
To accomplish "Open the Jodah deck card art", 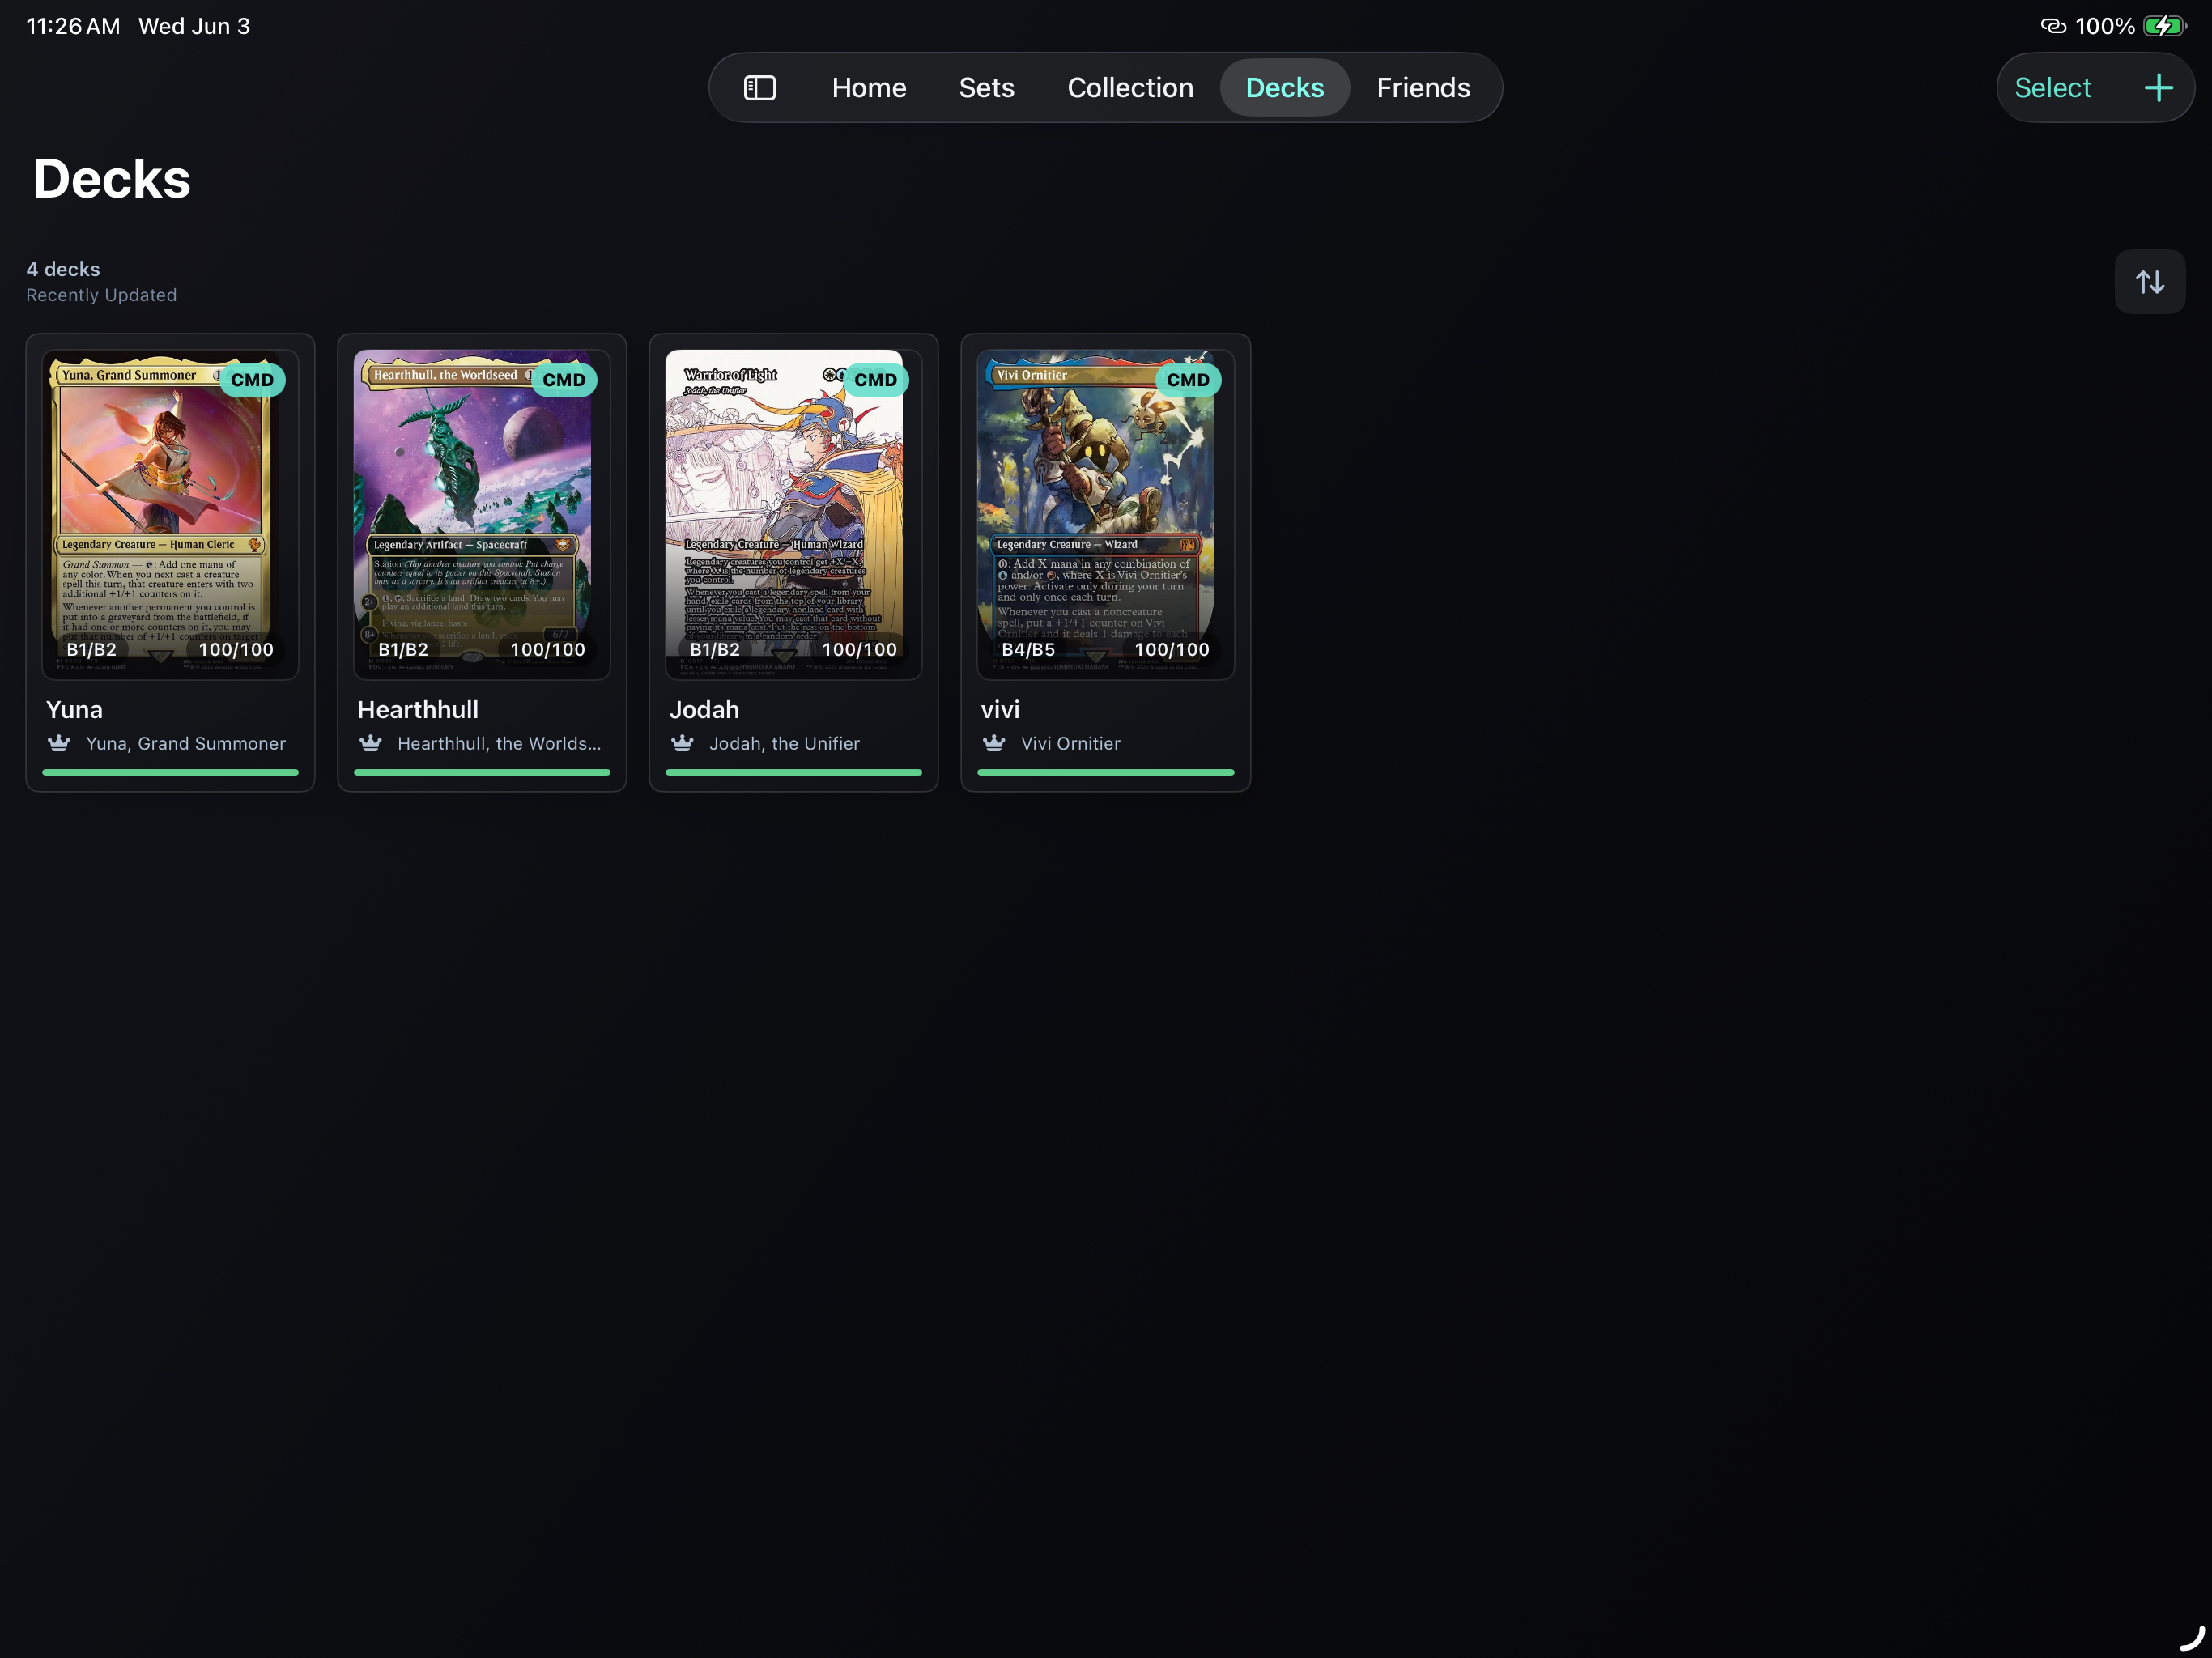I will coord(794,514).
